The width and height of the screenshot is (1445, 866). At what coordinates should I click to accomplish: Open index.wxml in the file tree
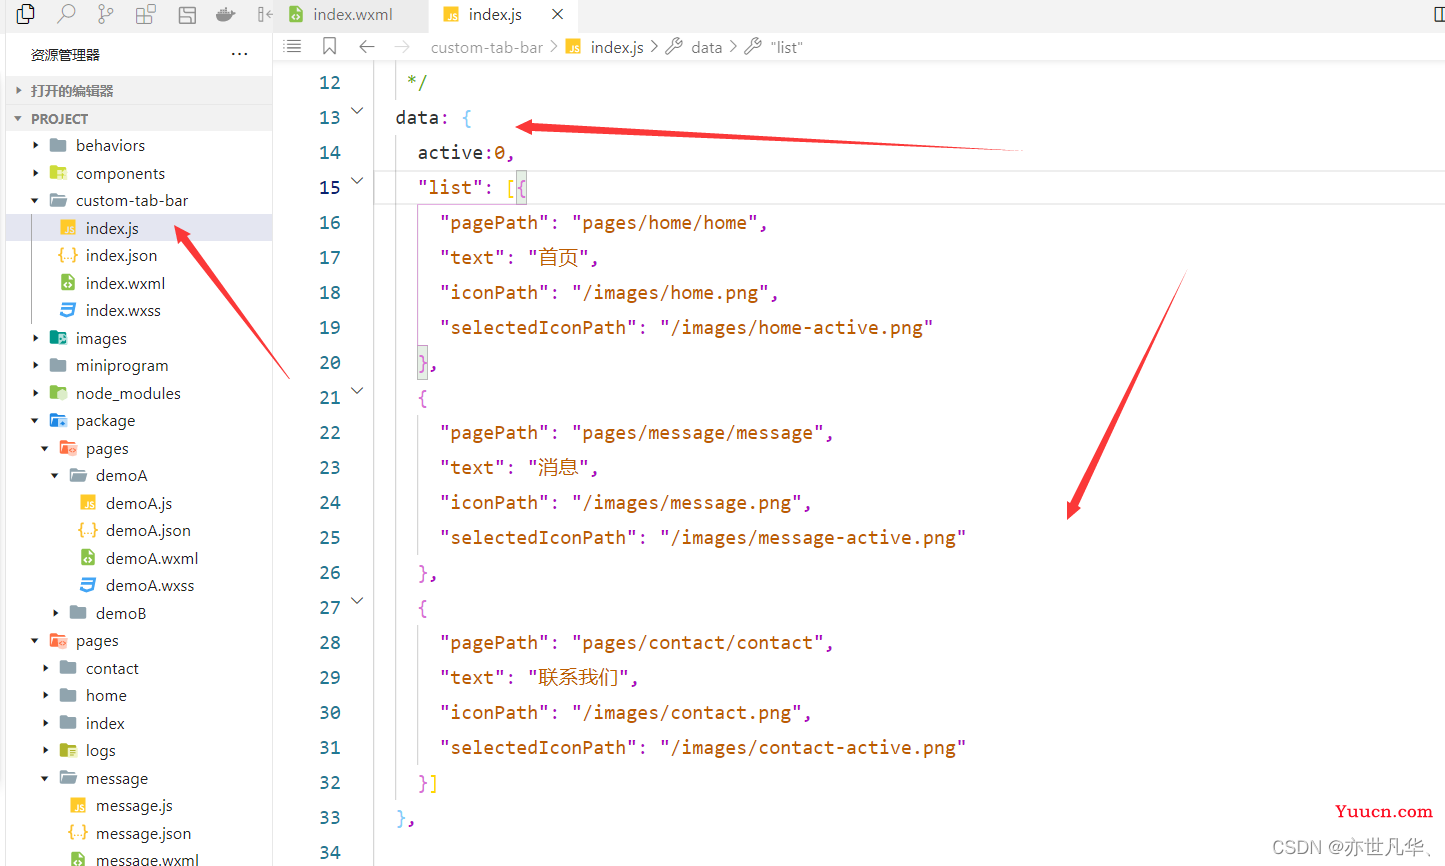pyautogui.click(x=138, y=283)
